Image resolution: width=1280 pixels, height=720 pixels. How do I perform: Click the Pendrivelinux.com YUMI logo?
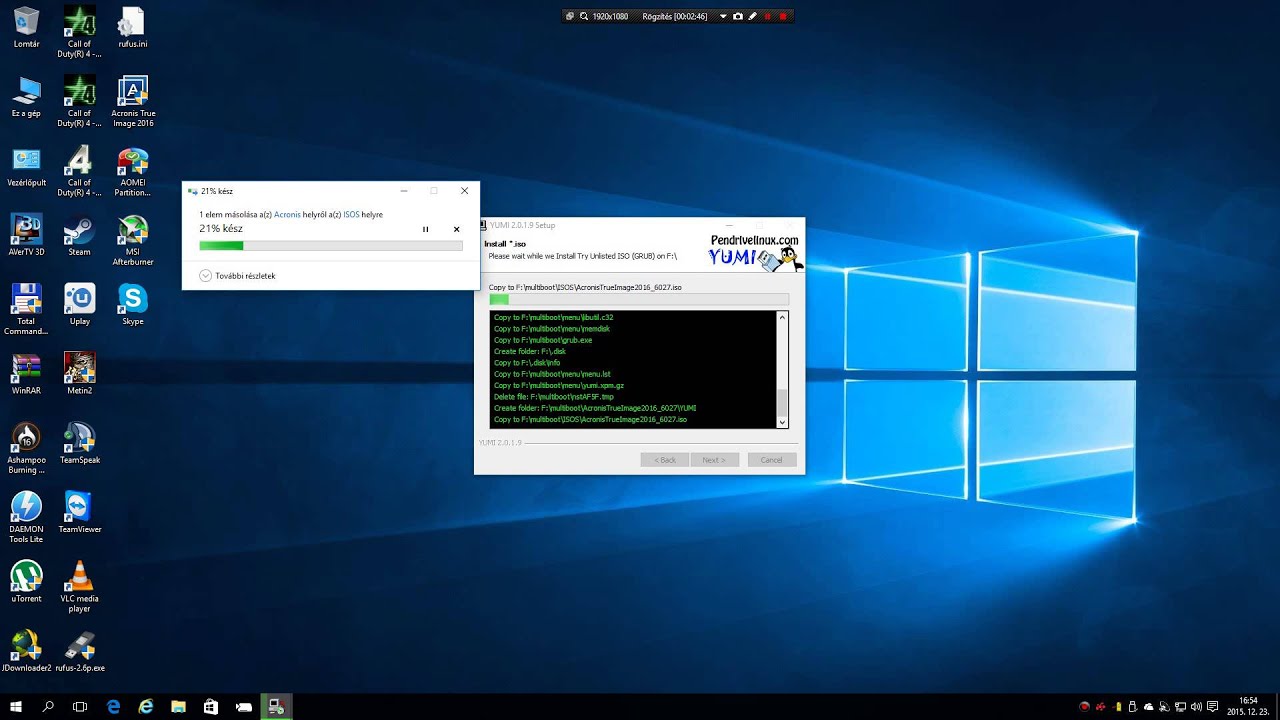(755, 253)
